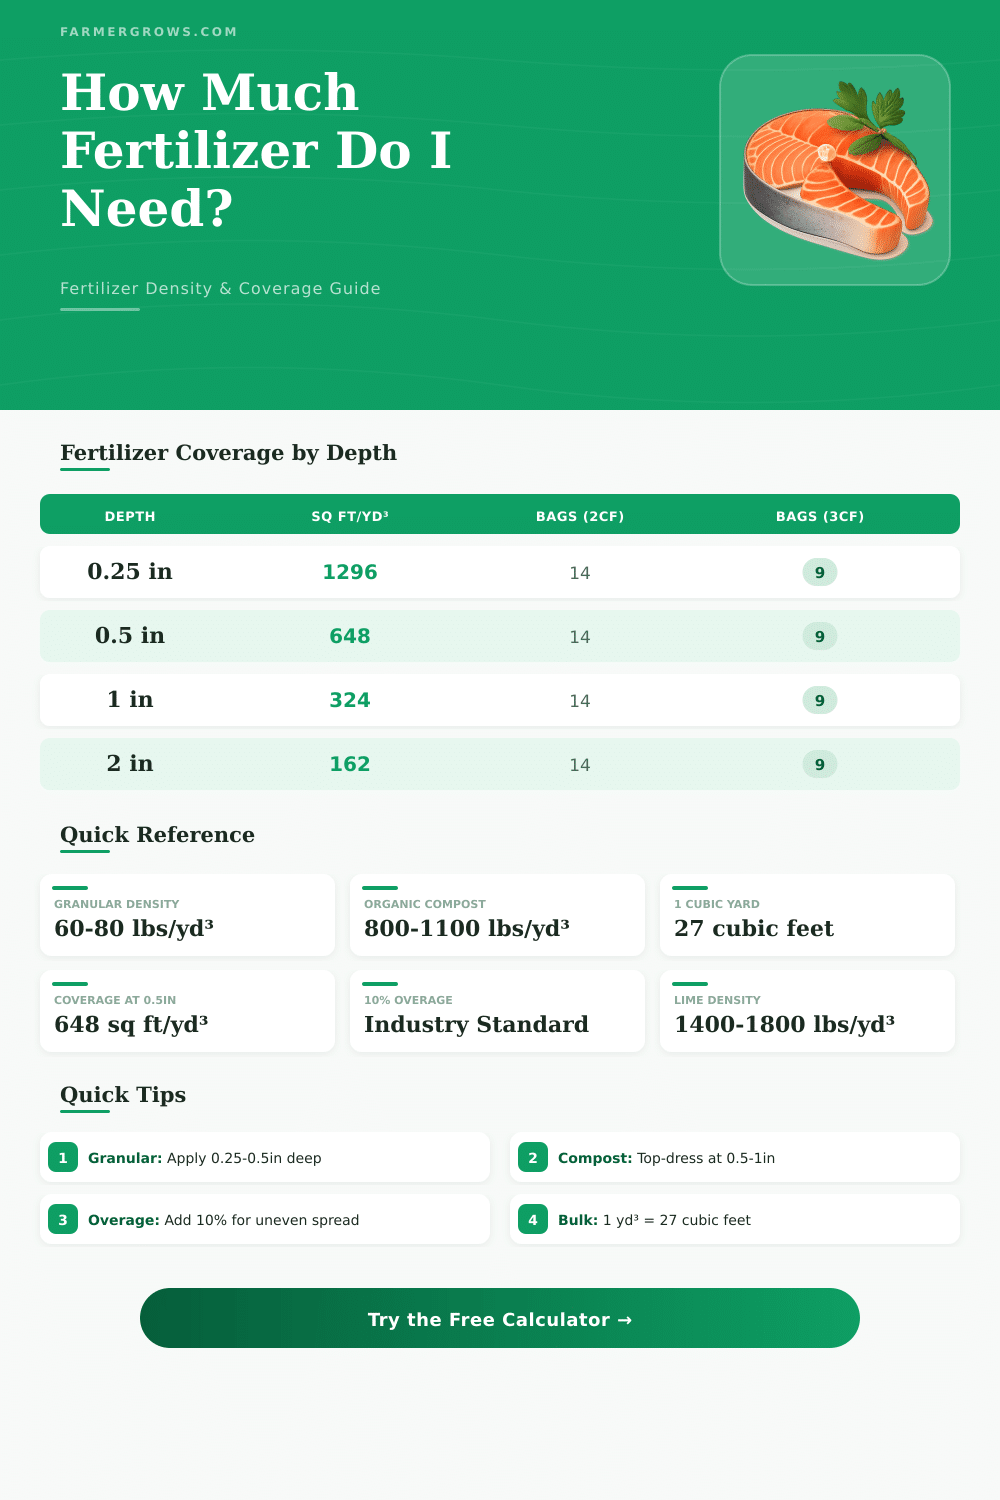The width and height of the screenshot is (1000, 1500).
Task: Select the 1296 value in the table
Action: pyautogui.click(x=349, y=572)
